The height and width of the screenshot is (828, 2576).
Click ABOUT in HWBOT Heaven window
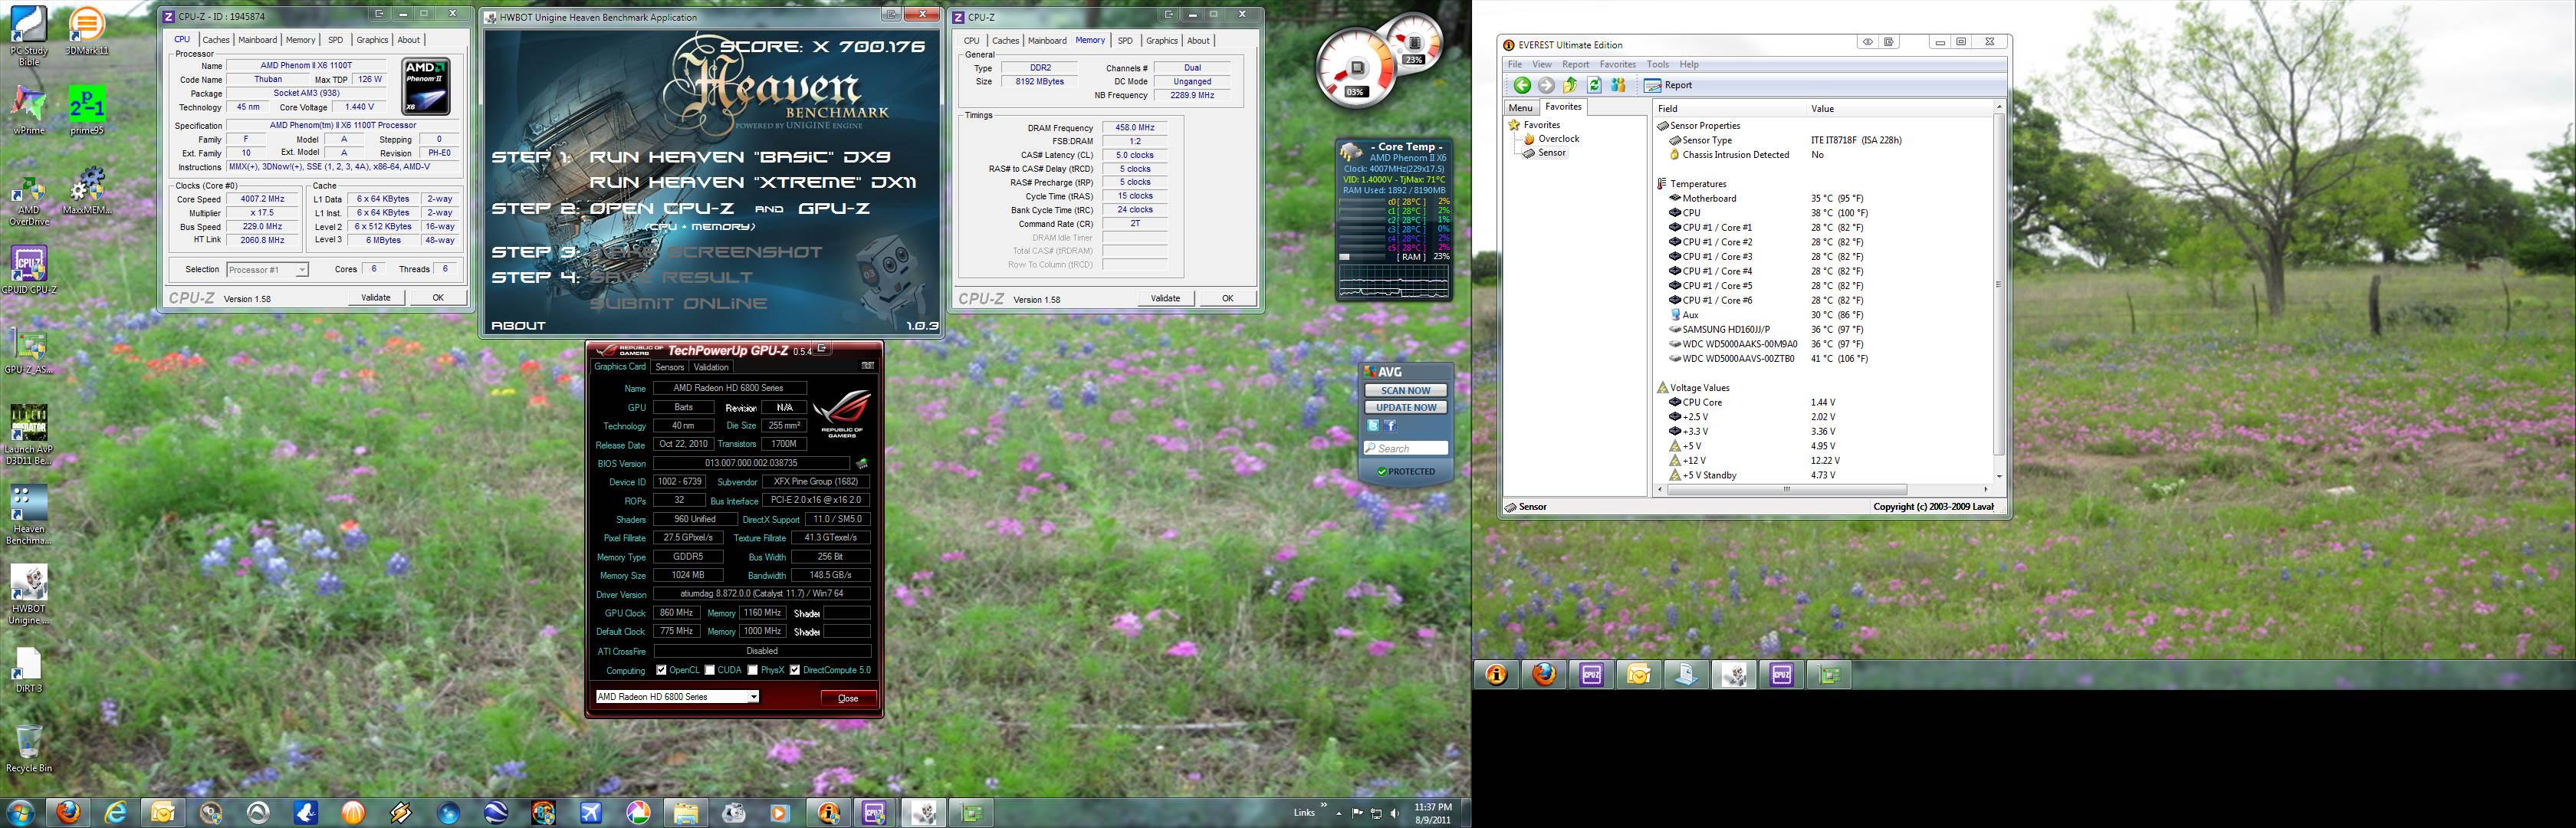coord(518,325)
